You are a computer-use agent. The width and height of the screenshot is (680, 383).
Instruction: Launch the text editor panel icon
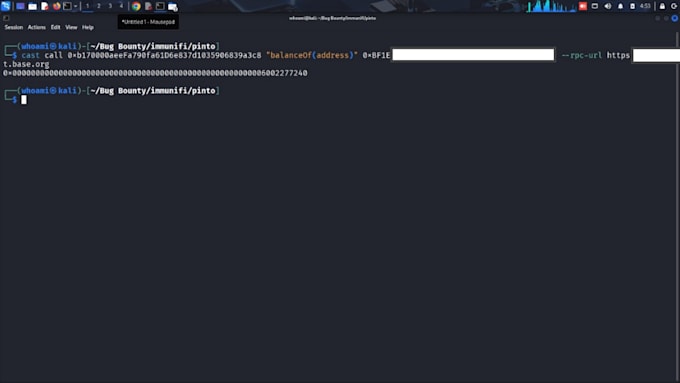click(x=44, y=6)
